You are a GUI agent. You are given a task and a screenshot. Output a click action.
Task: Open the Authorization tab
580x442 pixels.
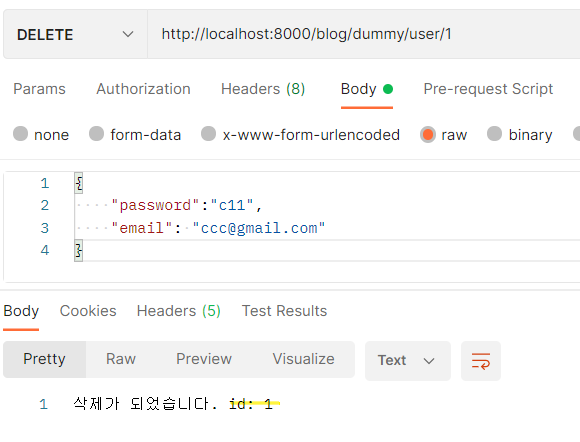(x=144, y=89)
